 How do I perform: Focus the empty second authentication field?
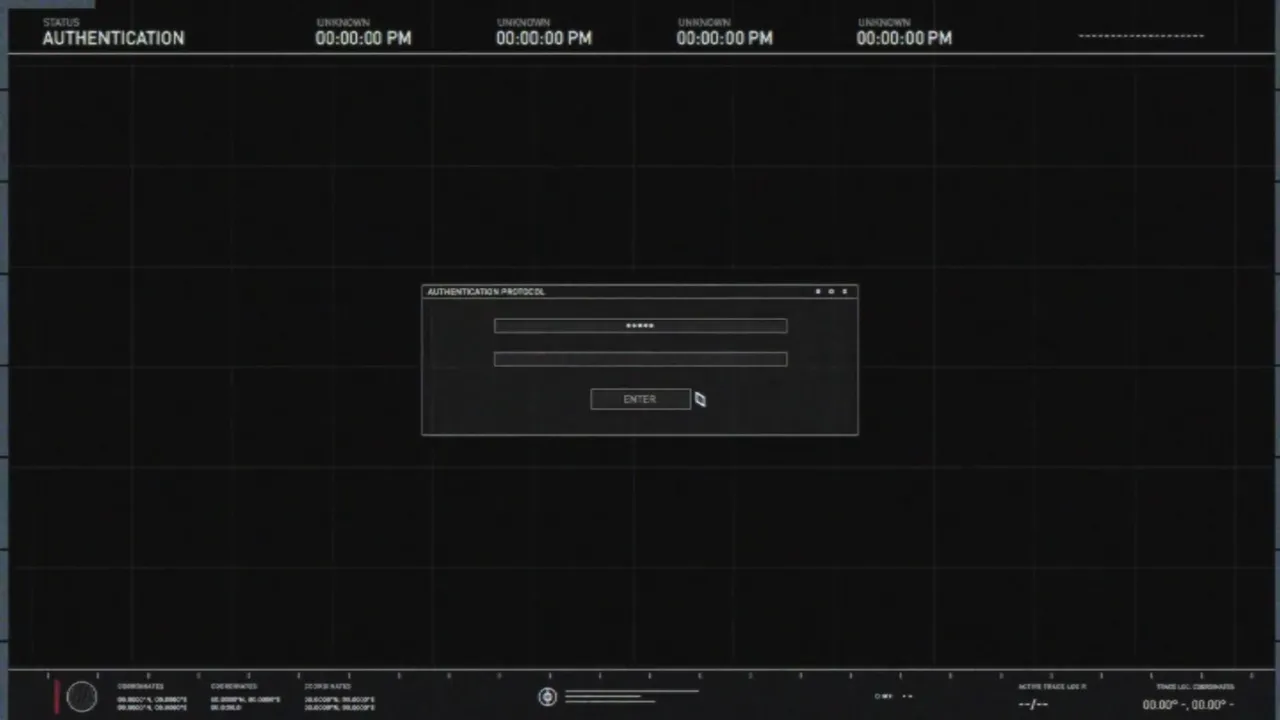[640, 359]
